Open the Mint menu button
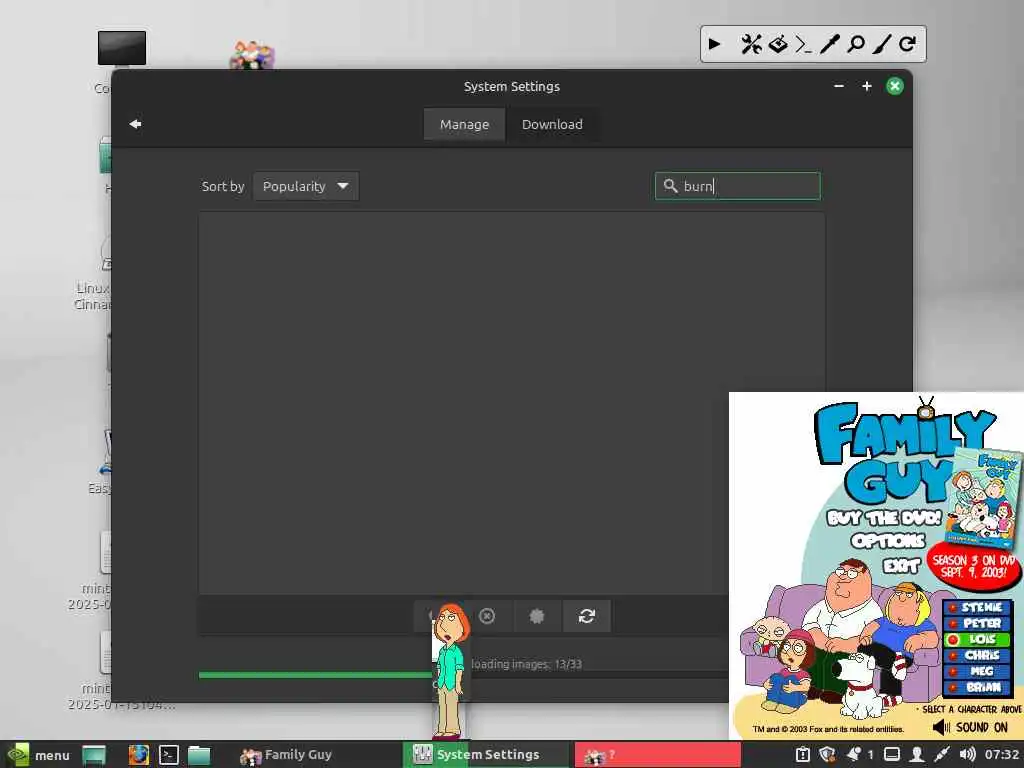 click(x=37, y=755)
